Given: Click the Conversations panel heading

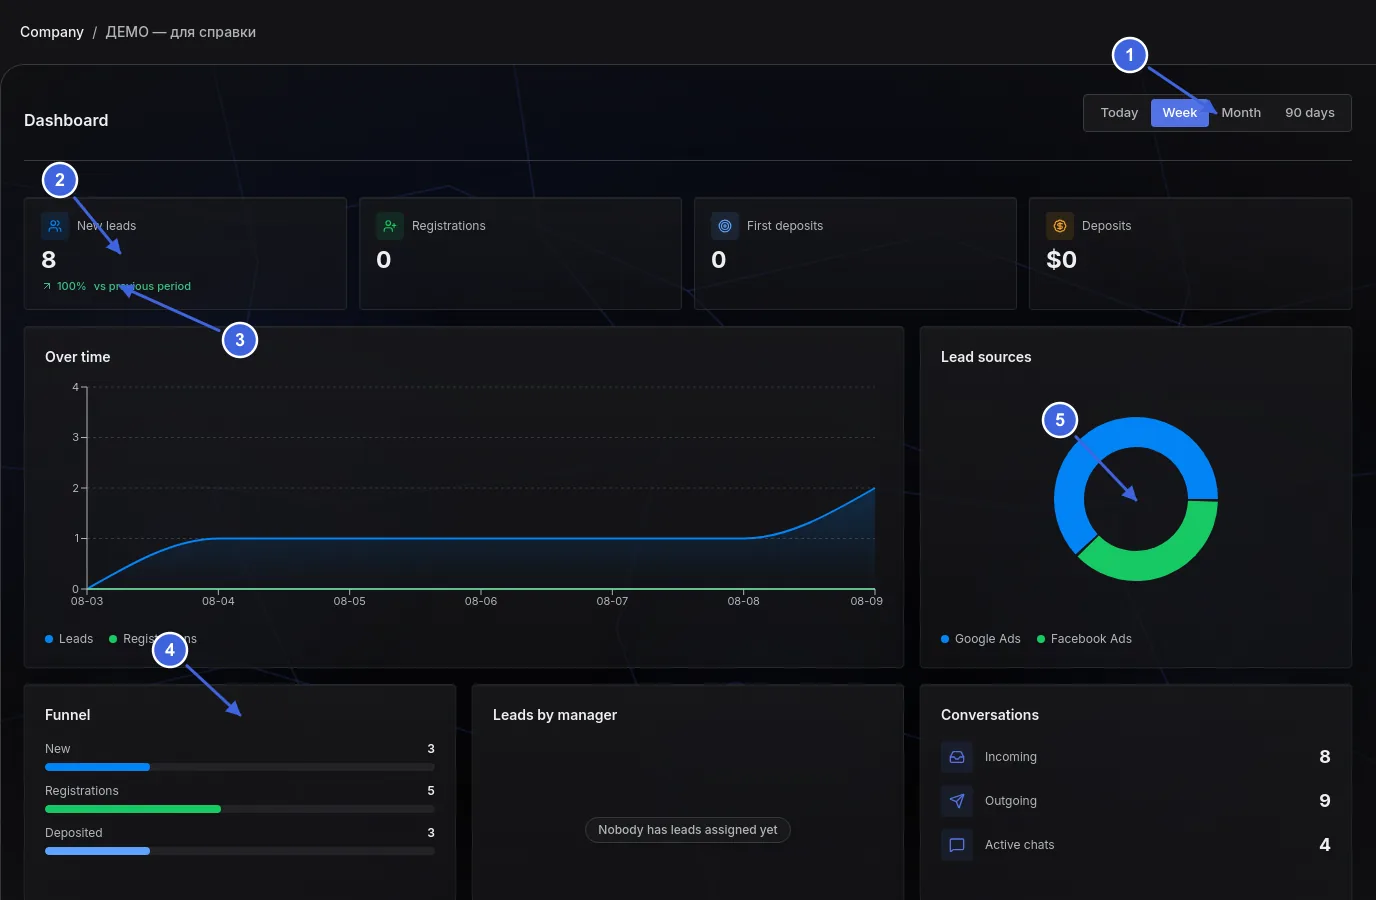Looking at the screenshot, I should click(990, 715).
